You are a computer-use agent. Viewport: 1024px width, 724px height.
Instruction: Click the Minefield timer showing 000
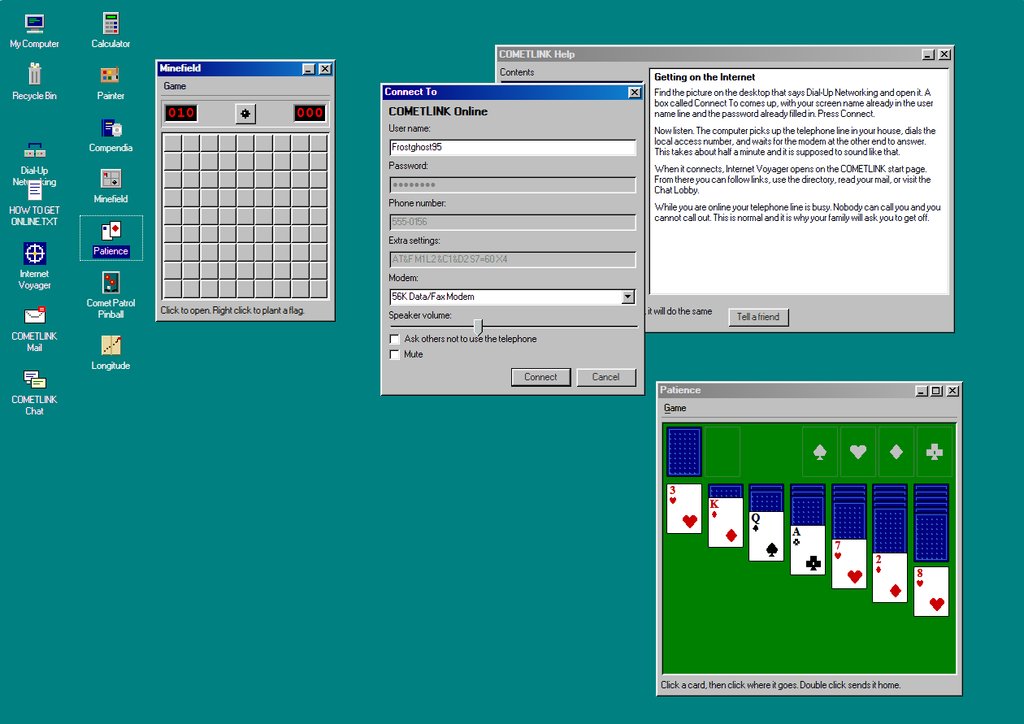tap(310, 113)
